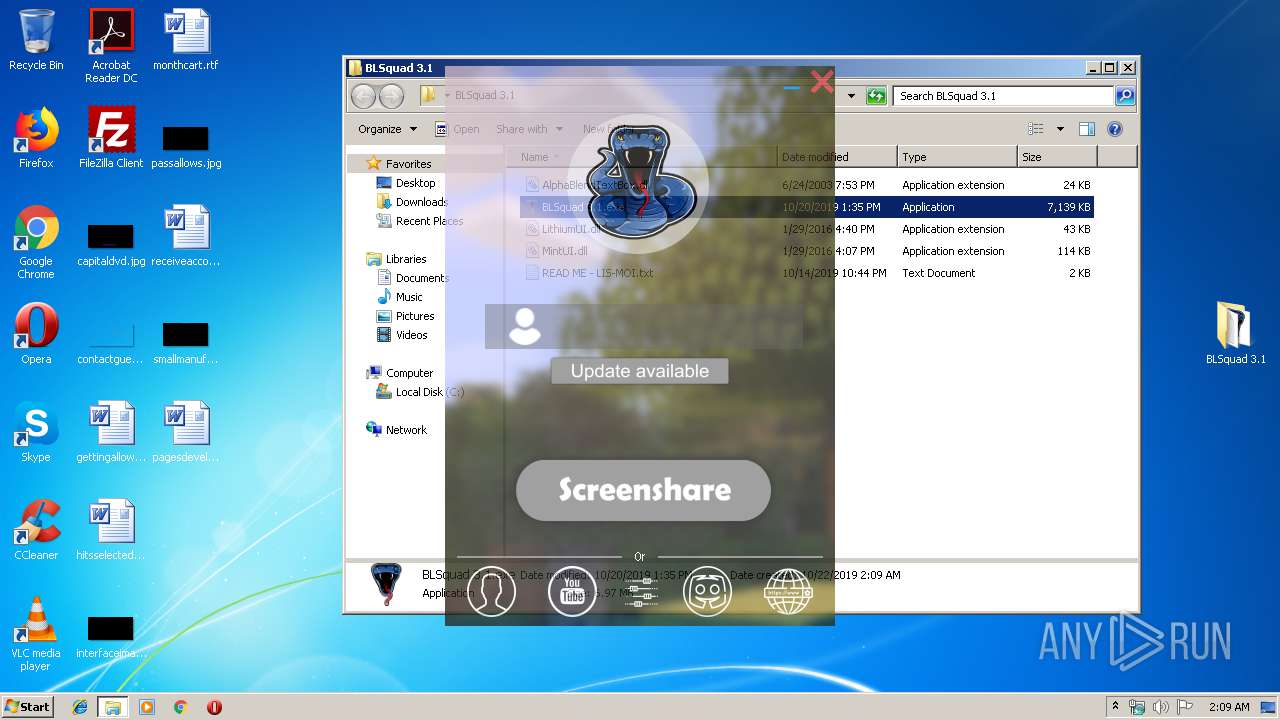This screenshot has width=1280, height=720.
Task: Sort files by Type column
Action: (x=957, y=157)
